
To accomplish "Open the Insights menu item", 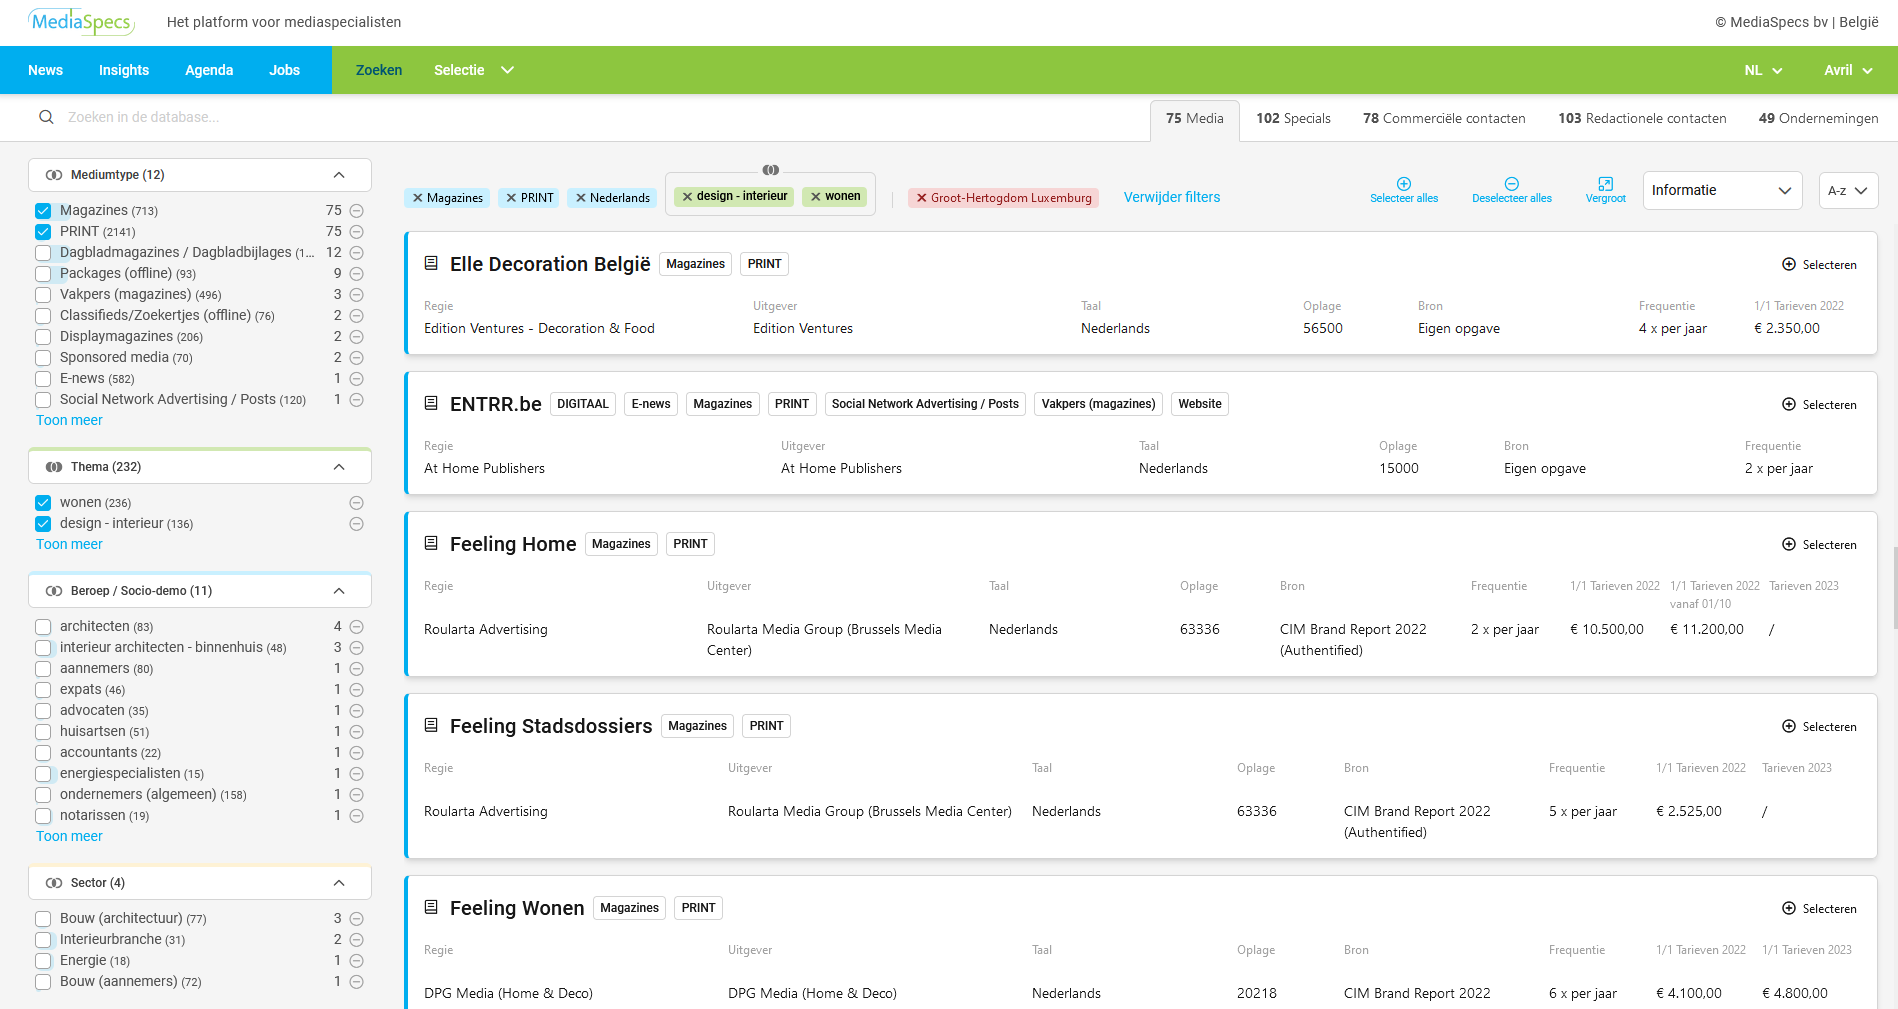I will [x=124, y=70].
